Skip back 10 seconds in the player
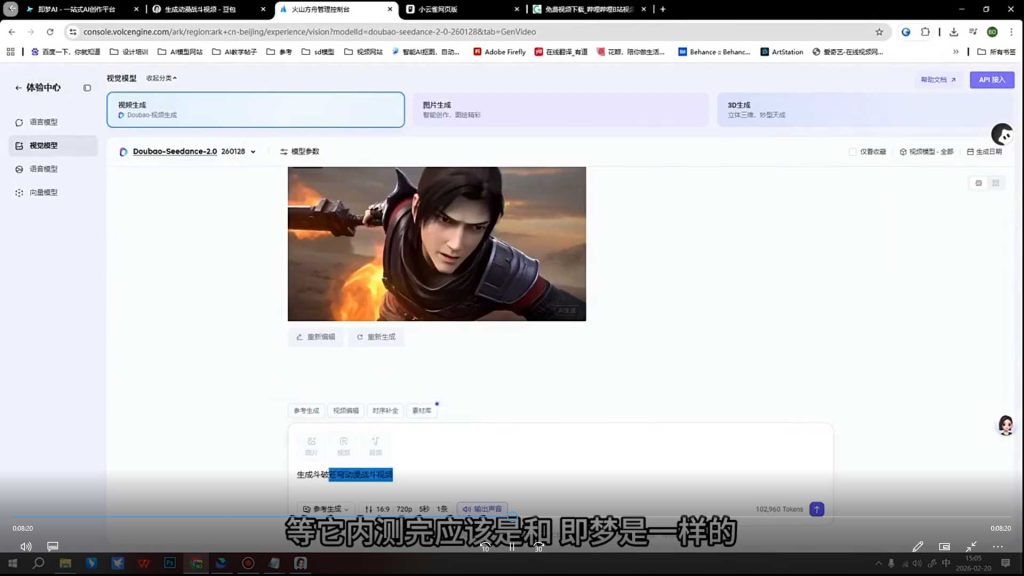1024x576 pixels. point(485,547)
